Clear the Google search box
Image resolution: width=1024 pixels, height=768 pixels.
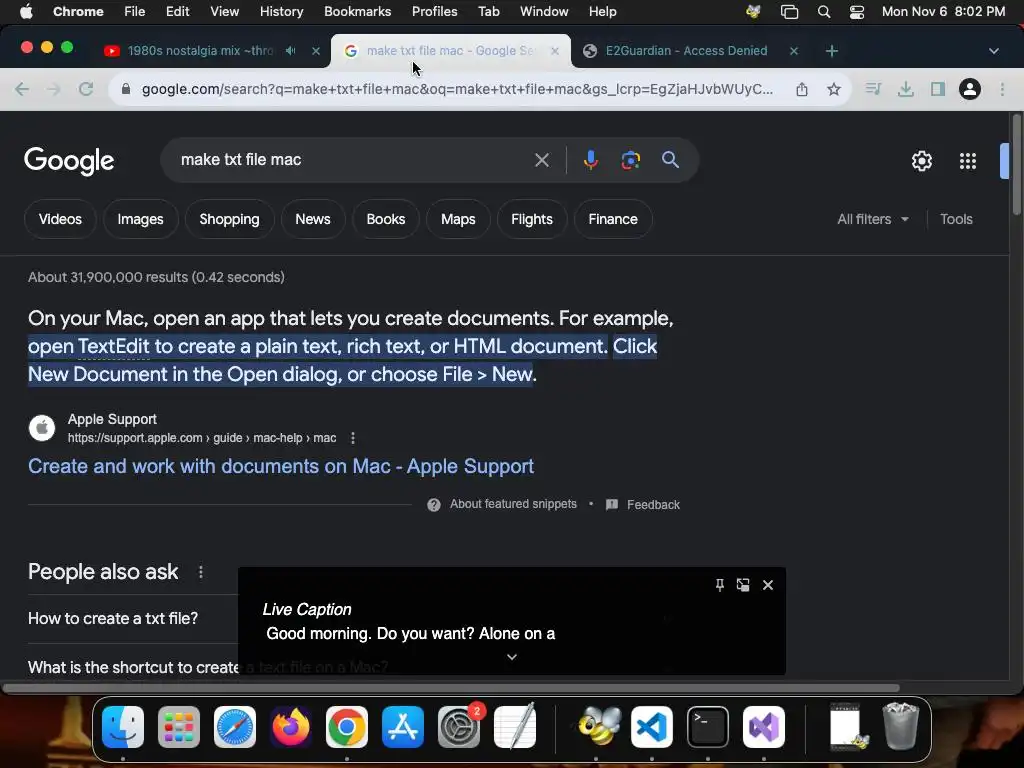coord(541,160)
